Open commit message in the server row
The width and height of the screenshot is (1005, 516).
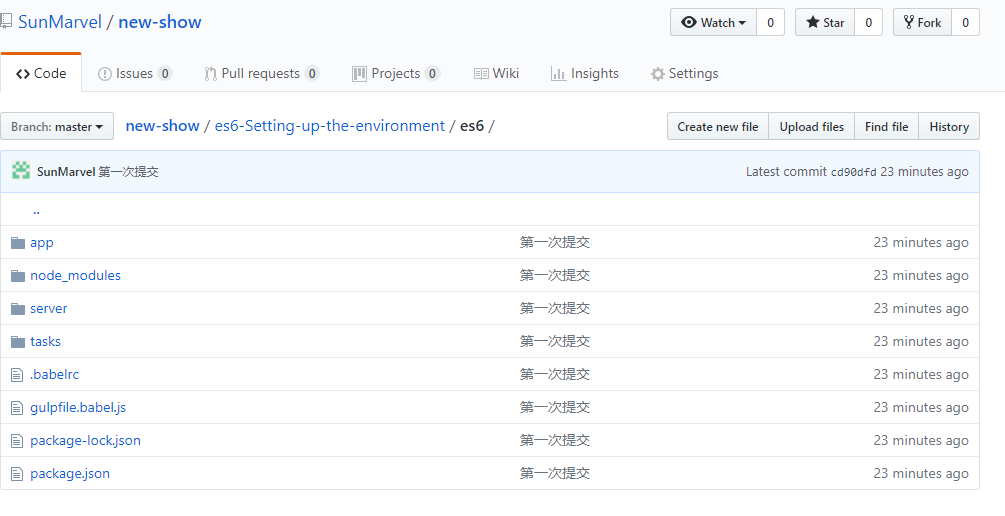point(554,309)
